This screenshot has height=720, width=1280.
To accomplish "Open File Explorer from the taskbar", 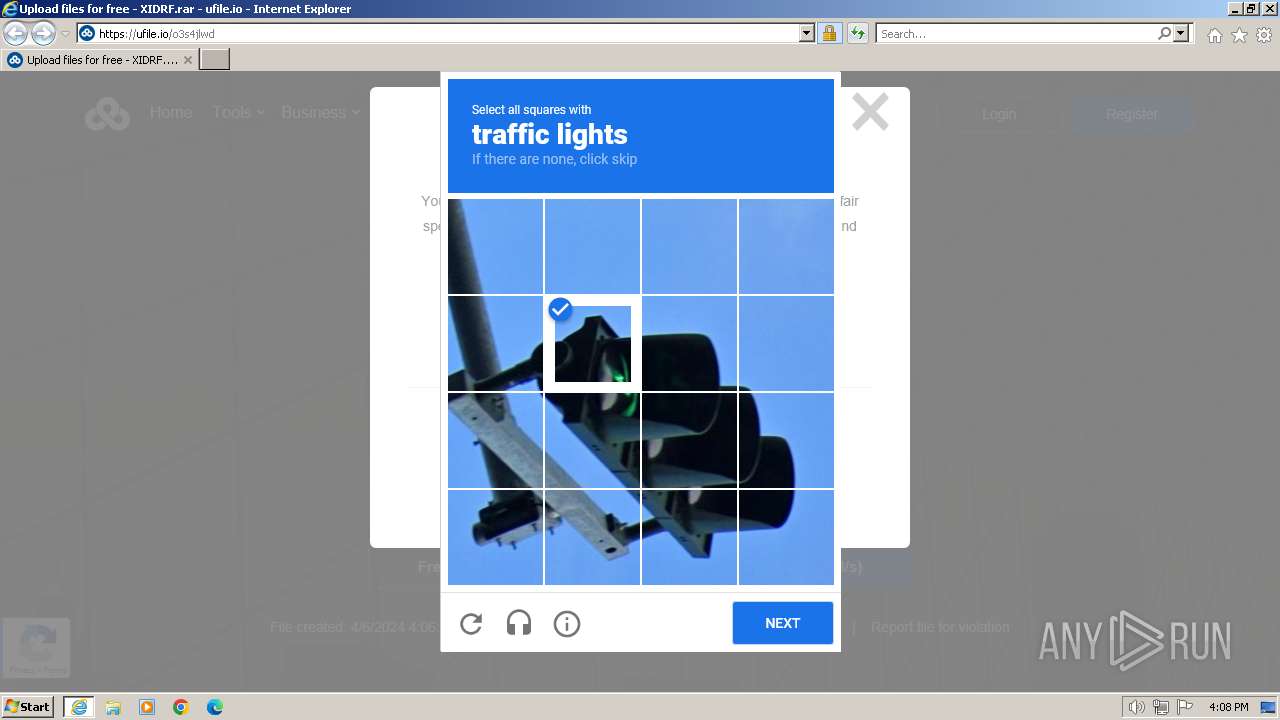I will 113,707.
